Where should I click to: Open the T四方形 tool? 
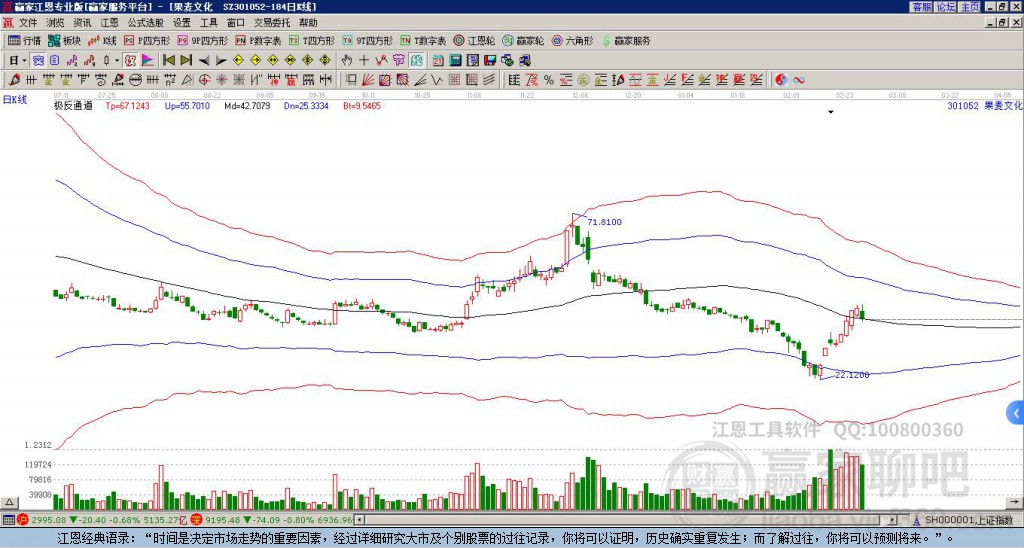pyautogui.click(x=312, y=40)
